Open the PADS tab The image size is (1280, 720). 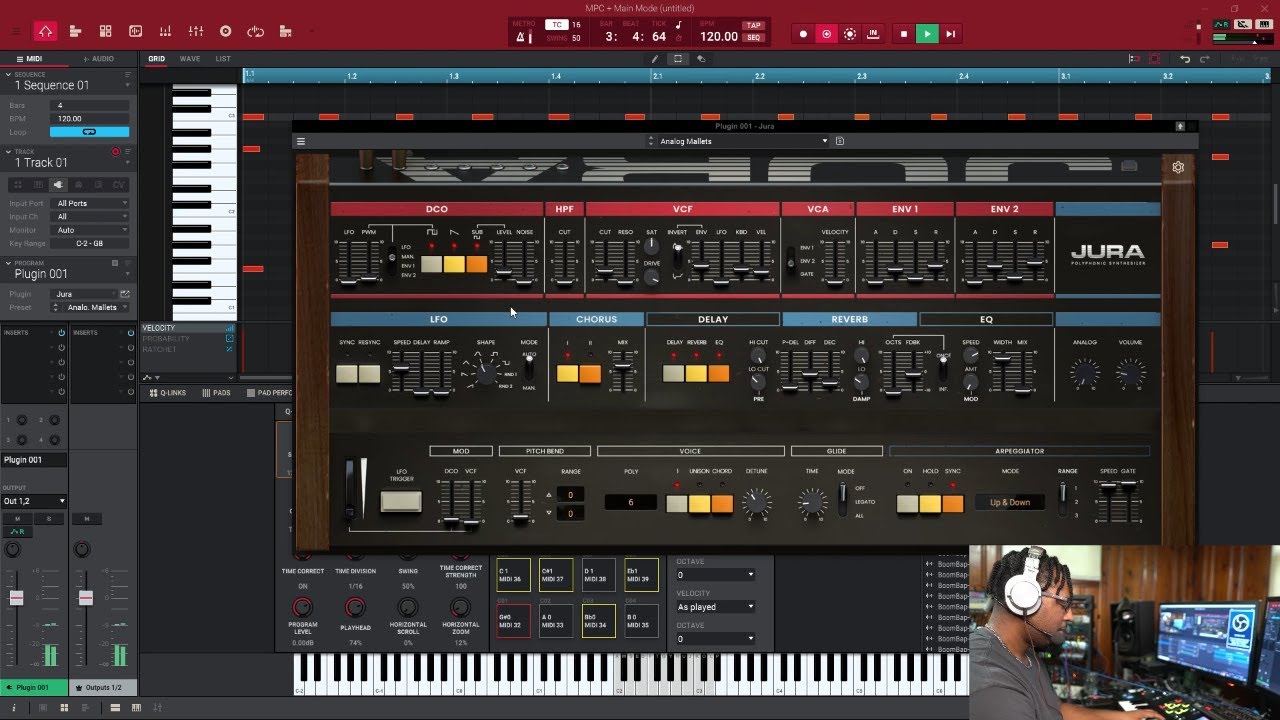point(217,393)
